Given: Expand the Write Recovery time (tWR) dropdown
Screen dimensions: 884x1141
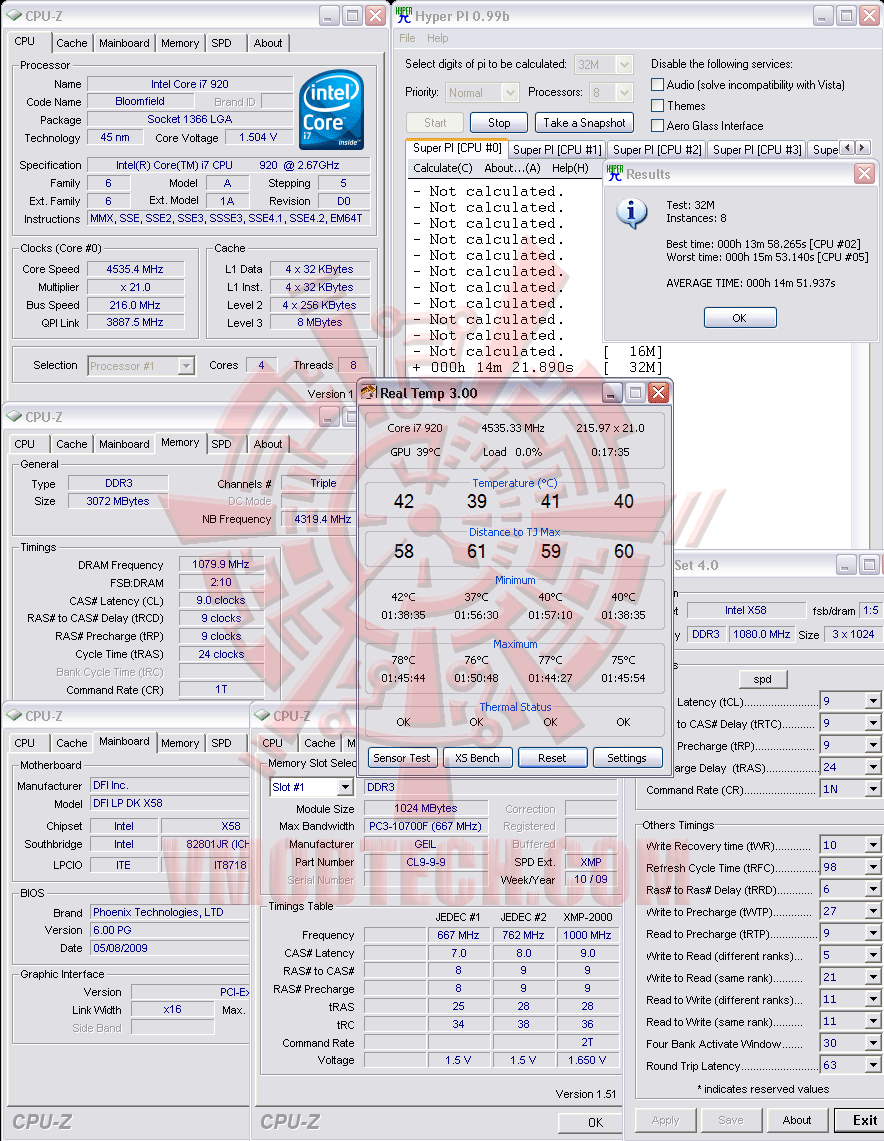Looking at the screenshot, I should [x=872, y=846].
